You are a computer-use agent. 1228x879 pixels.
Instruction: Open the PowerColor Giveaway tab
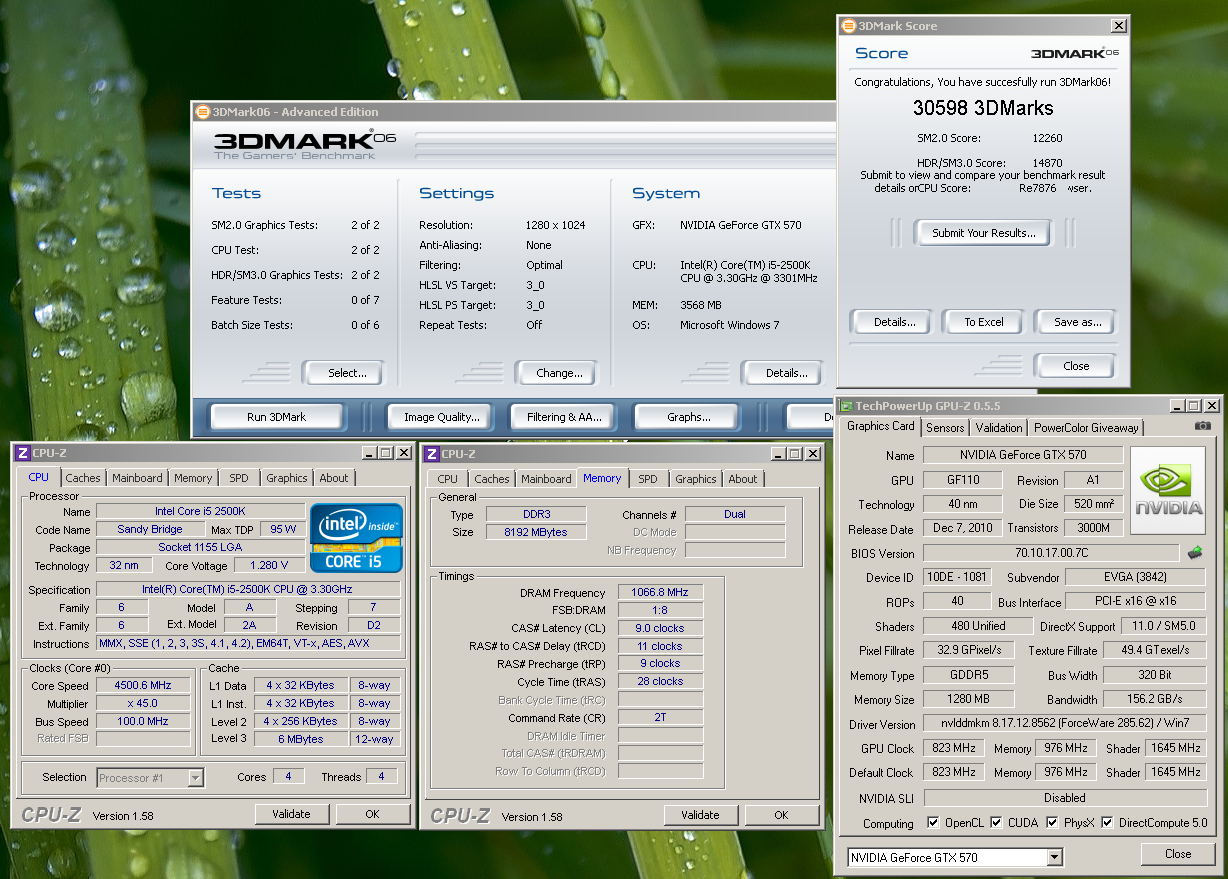coord(1086,428)
